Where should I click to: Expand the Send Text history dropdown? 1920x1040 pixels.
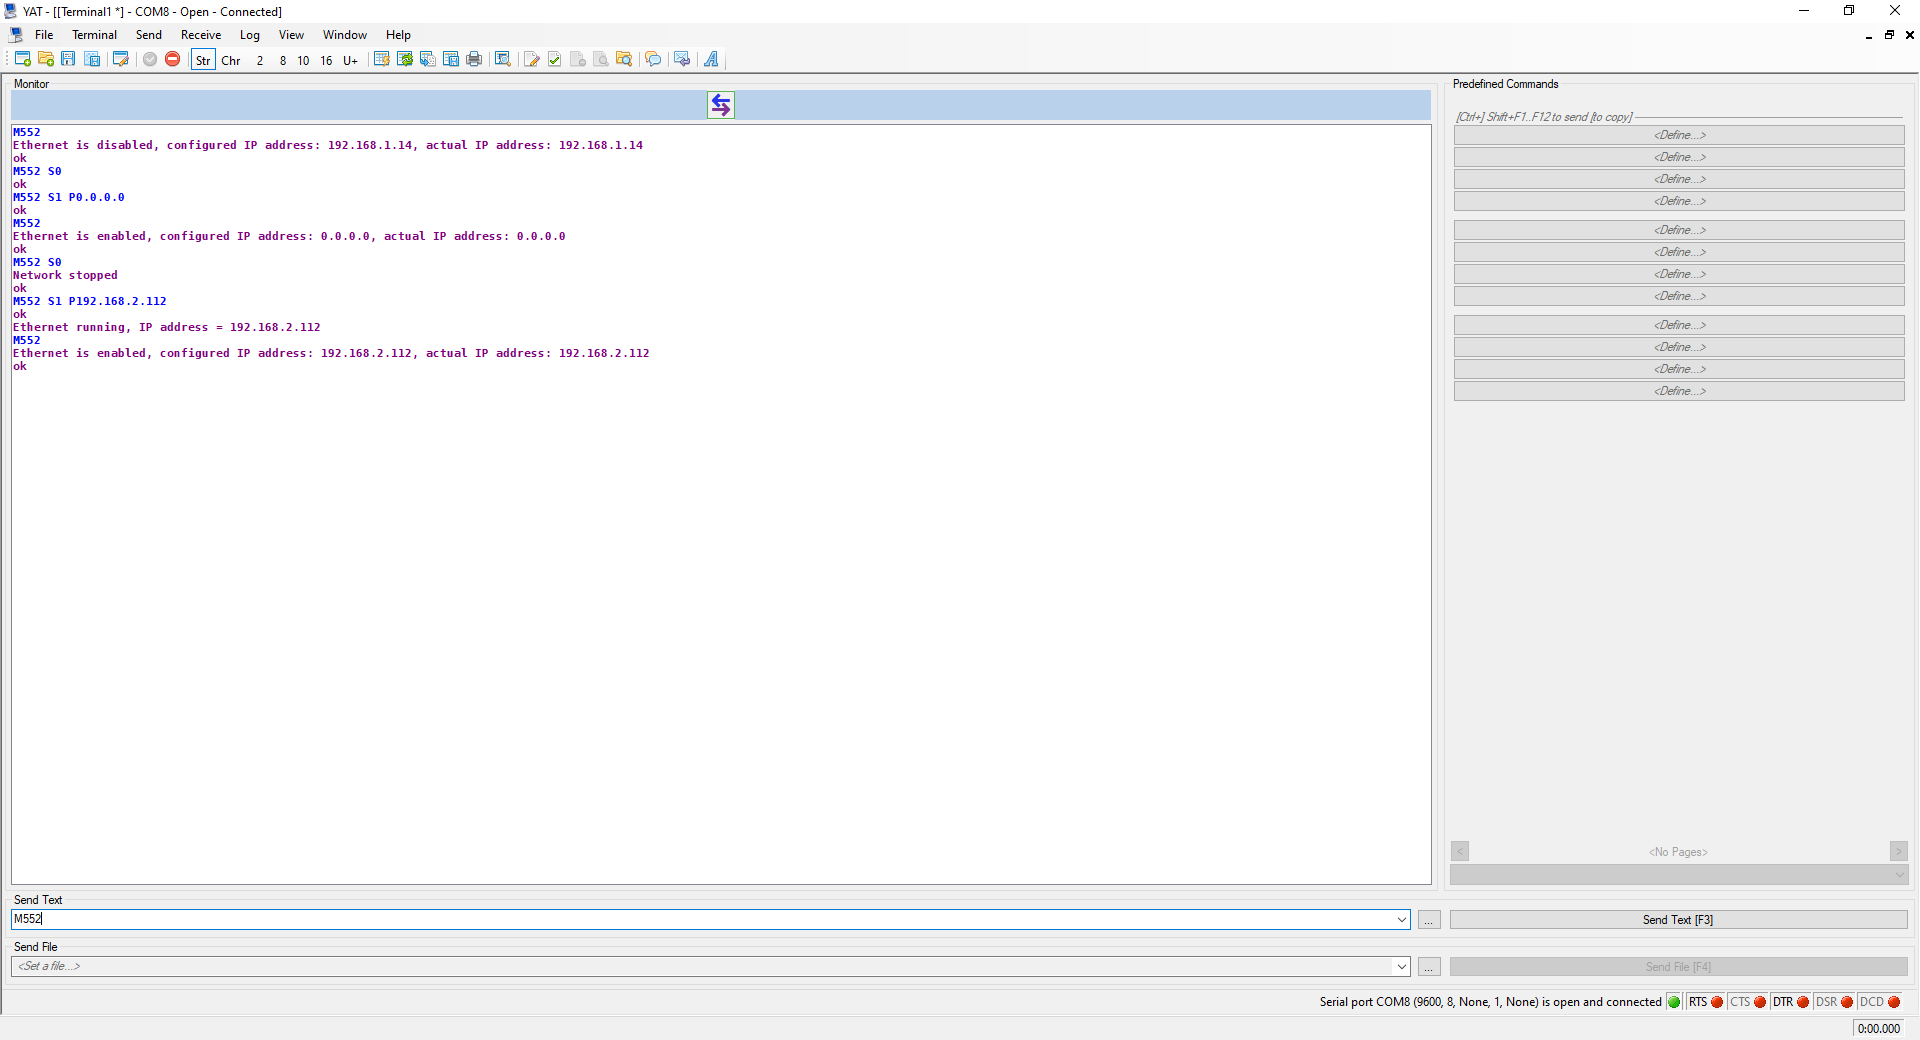tap(1402, 920)
